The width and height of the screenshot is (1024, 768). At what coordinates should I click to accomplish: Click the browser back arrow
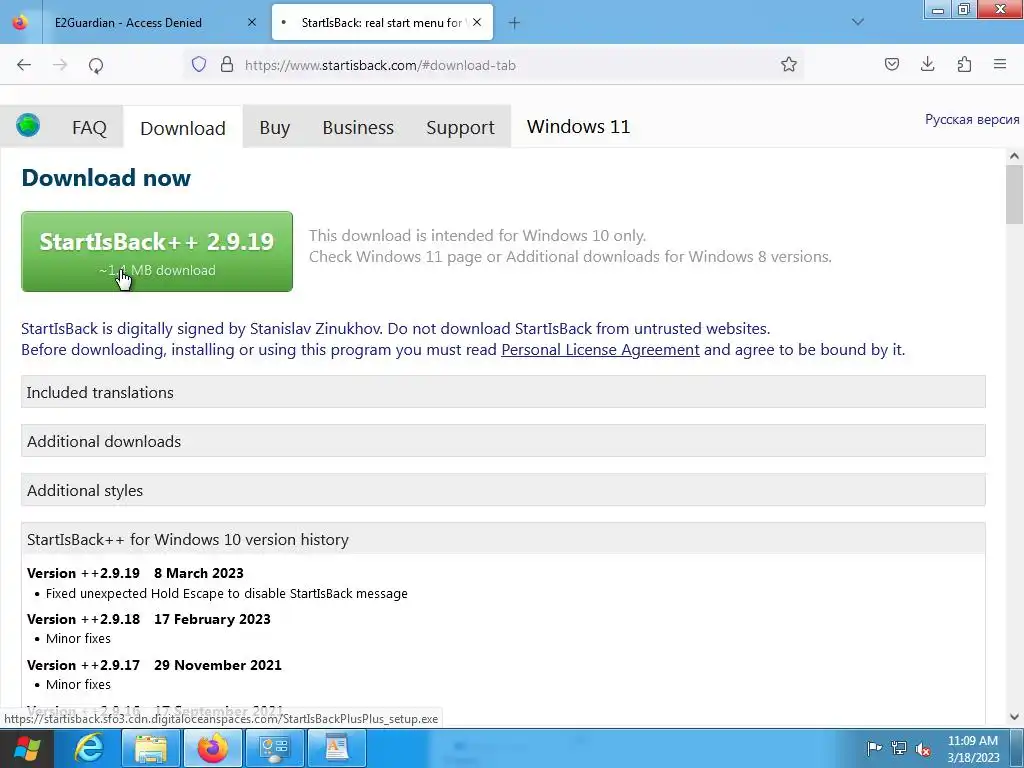24,65
